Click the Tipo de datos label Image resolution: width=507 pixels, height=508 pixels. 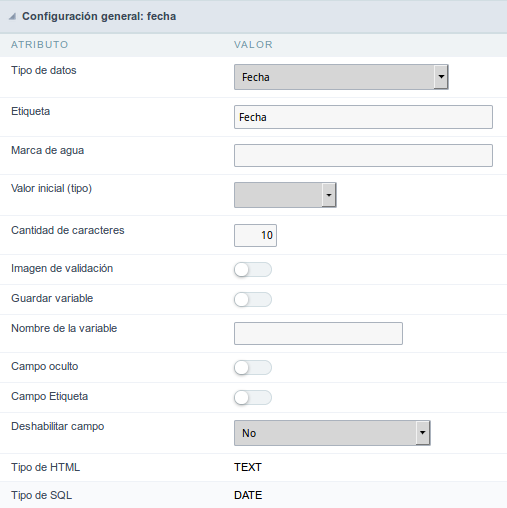pos(44,70)
